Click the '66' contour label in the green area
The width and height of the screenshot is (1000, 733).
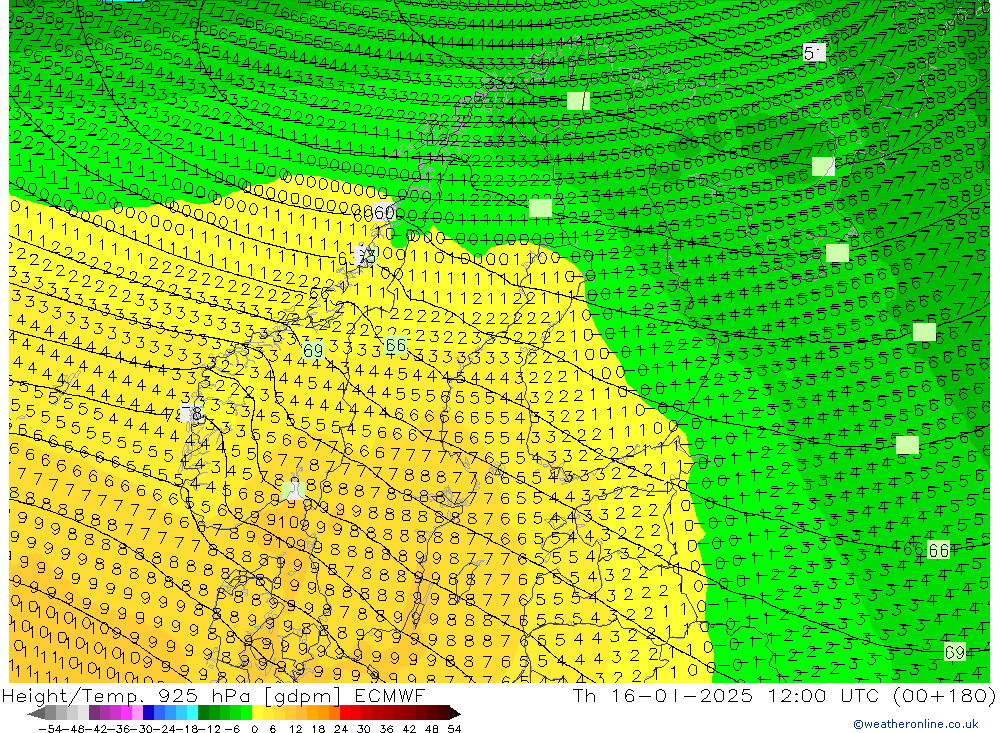coord(939,550)
